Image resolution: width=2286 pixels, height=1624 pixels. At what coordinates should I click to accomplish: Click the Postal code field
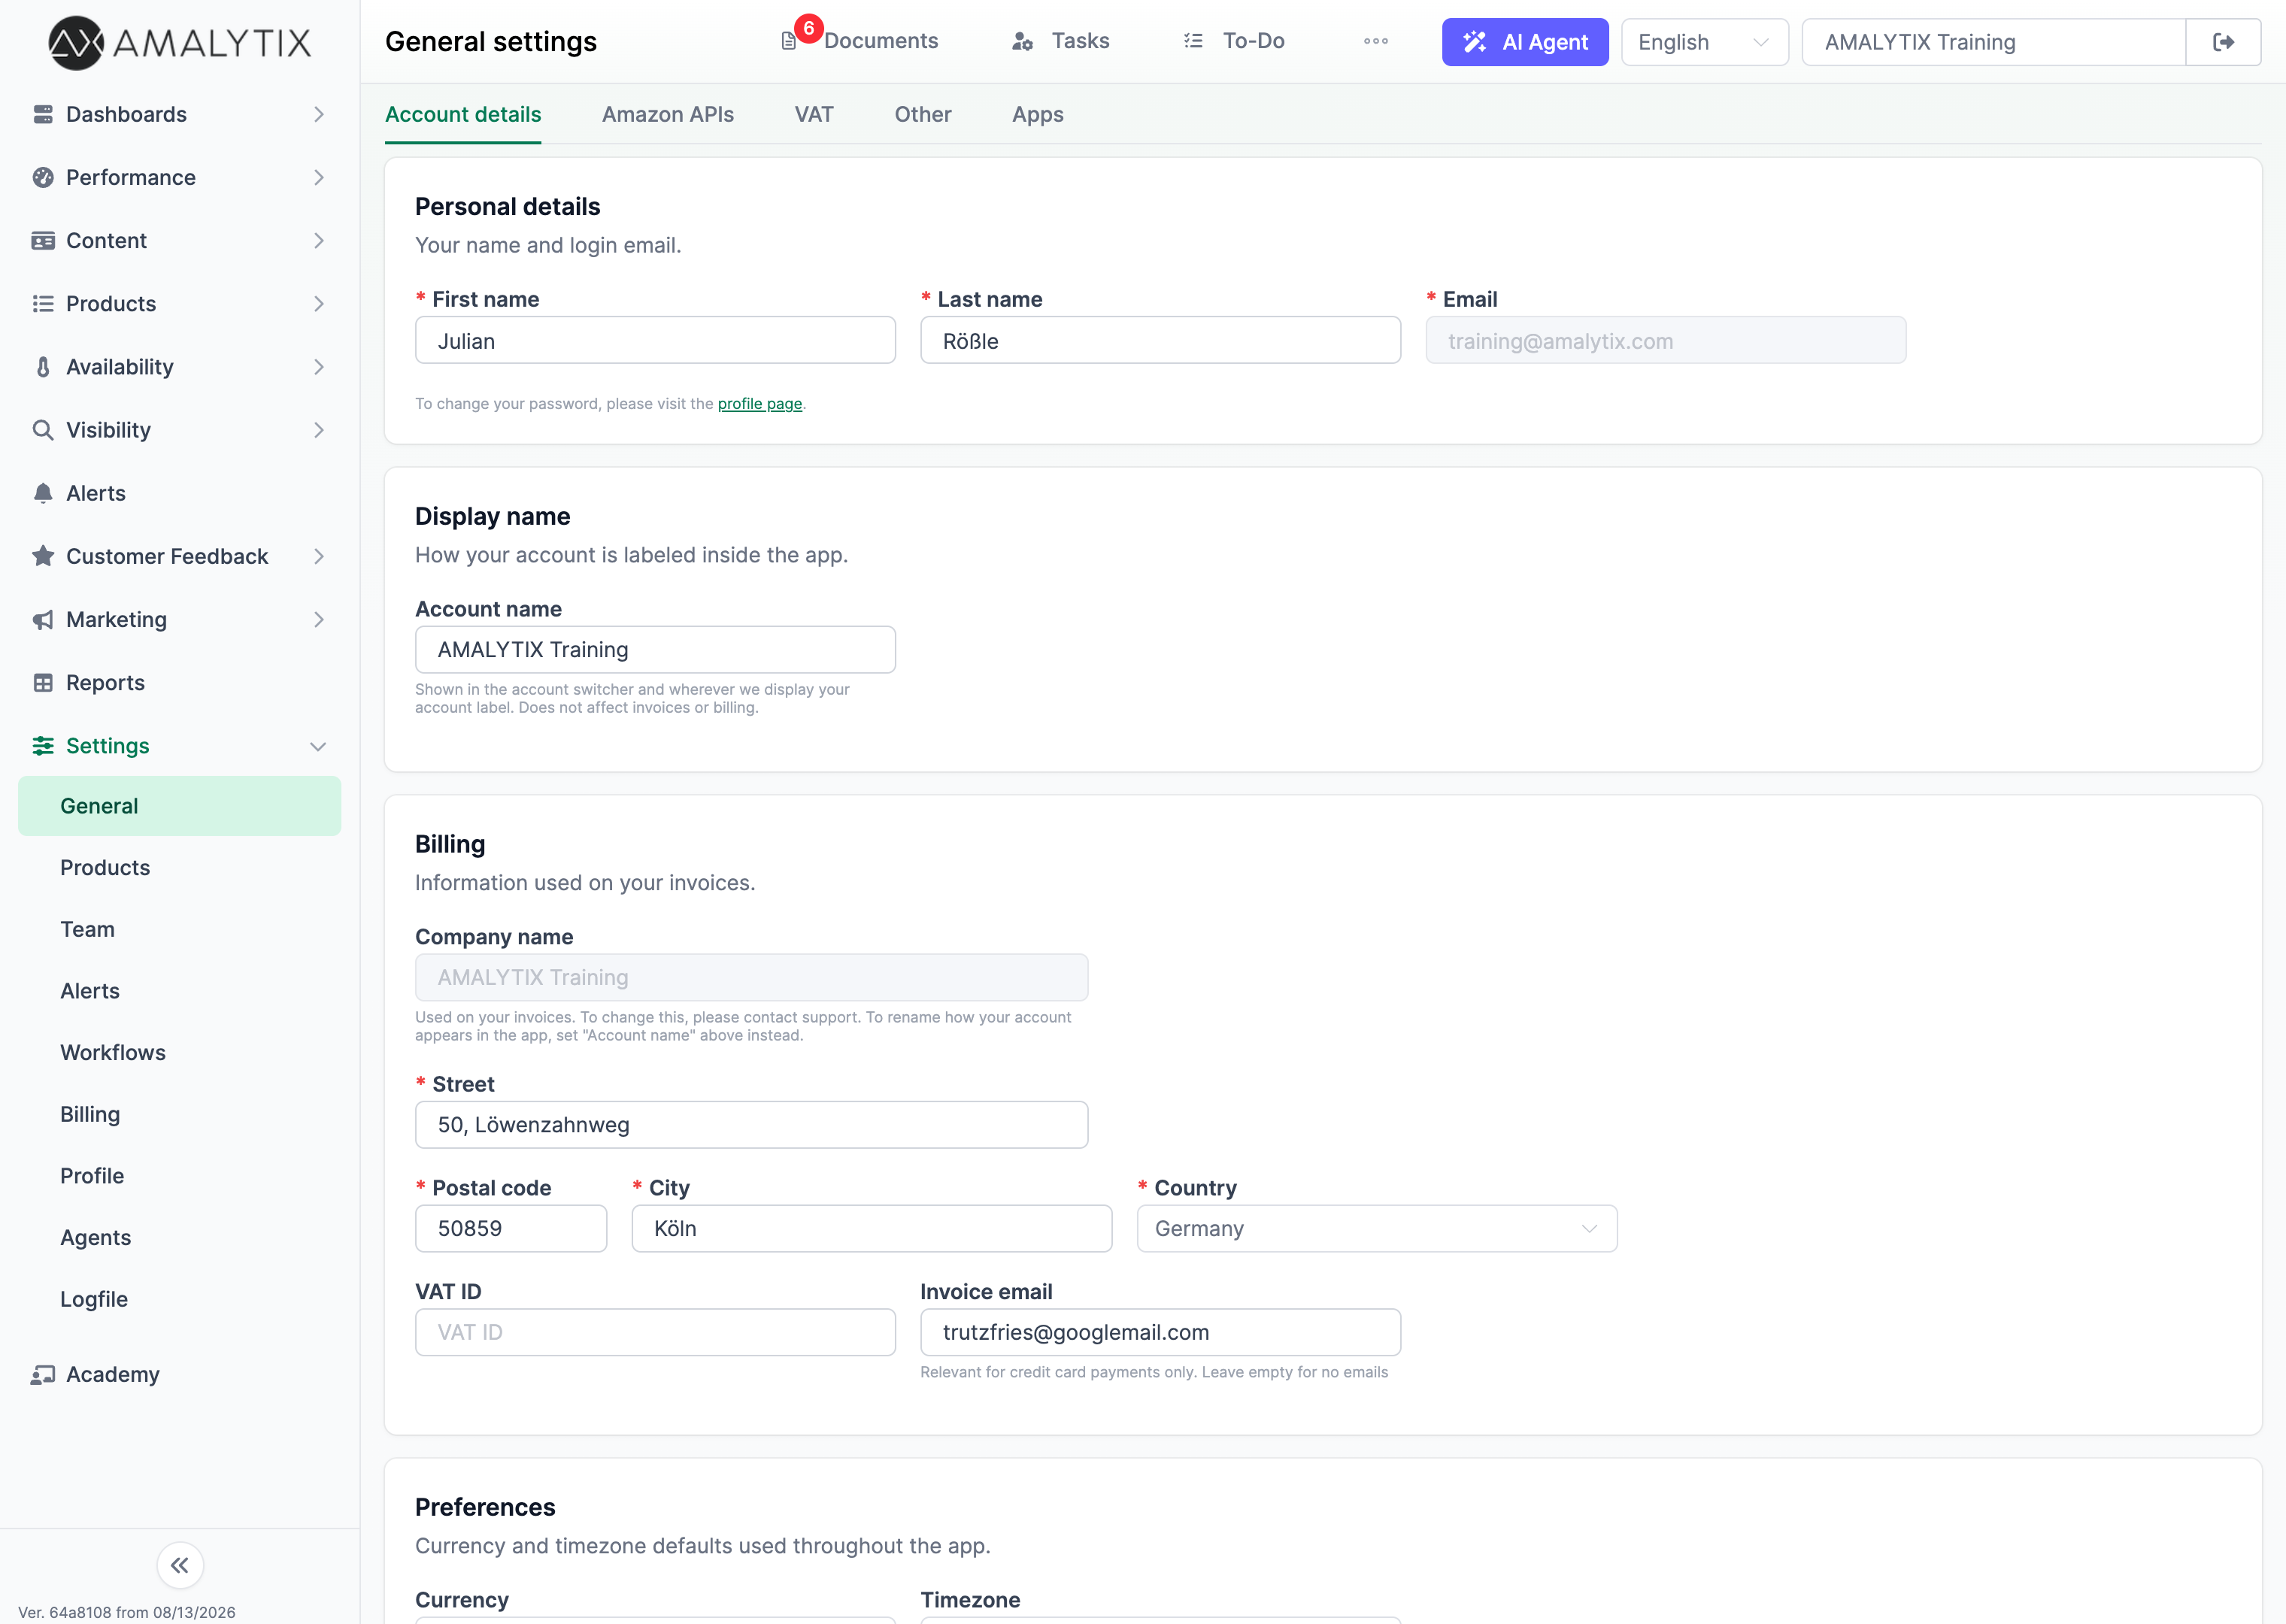[511, 1228]
